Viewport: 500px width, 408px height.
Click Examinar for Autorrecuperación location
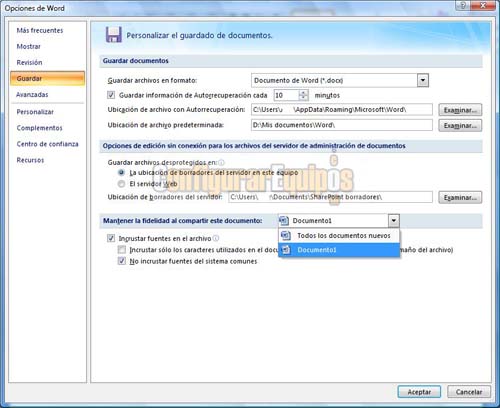click(x=460, y=110)
